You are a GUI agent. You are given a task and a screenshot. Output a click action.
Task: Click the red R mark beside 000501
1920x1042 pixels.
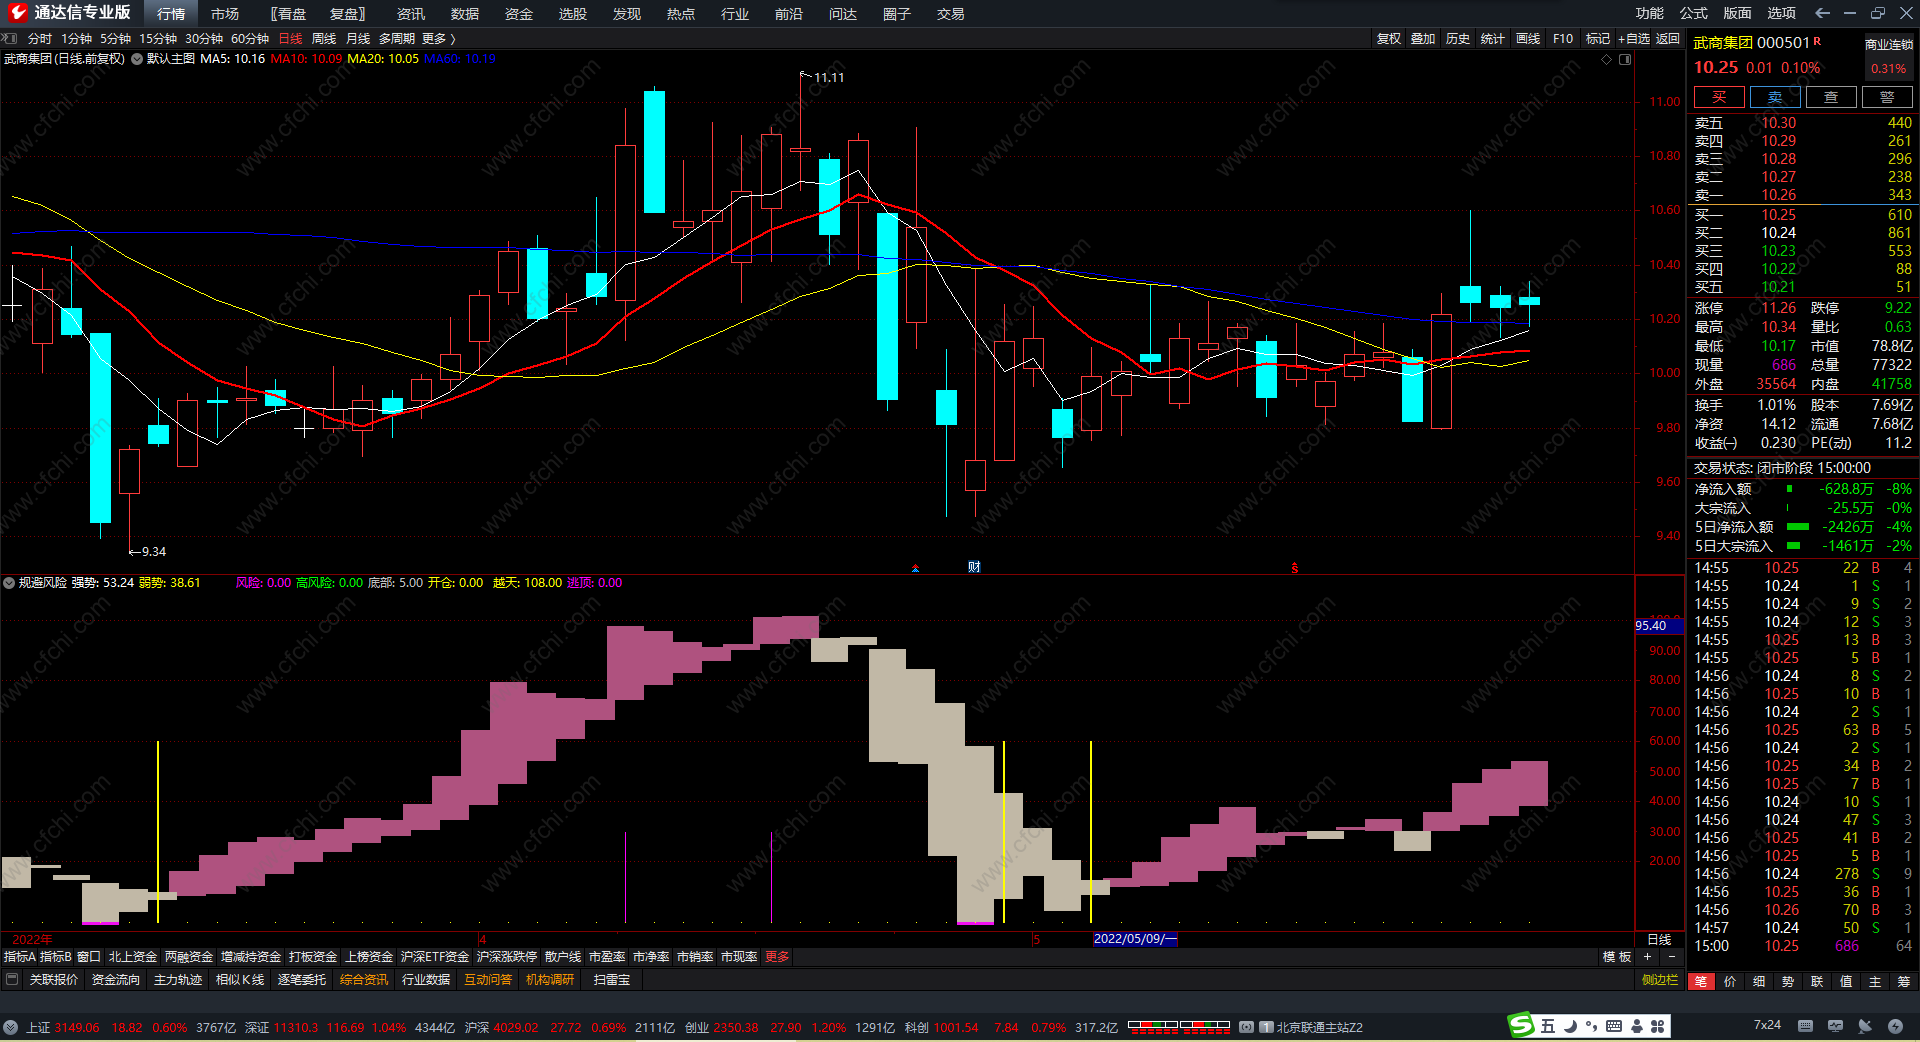point(1817,41)
